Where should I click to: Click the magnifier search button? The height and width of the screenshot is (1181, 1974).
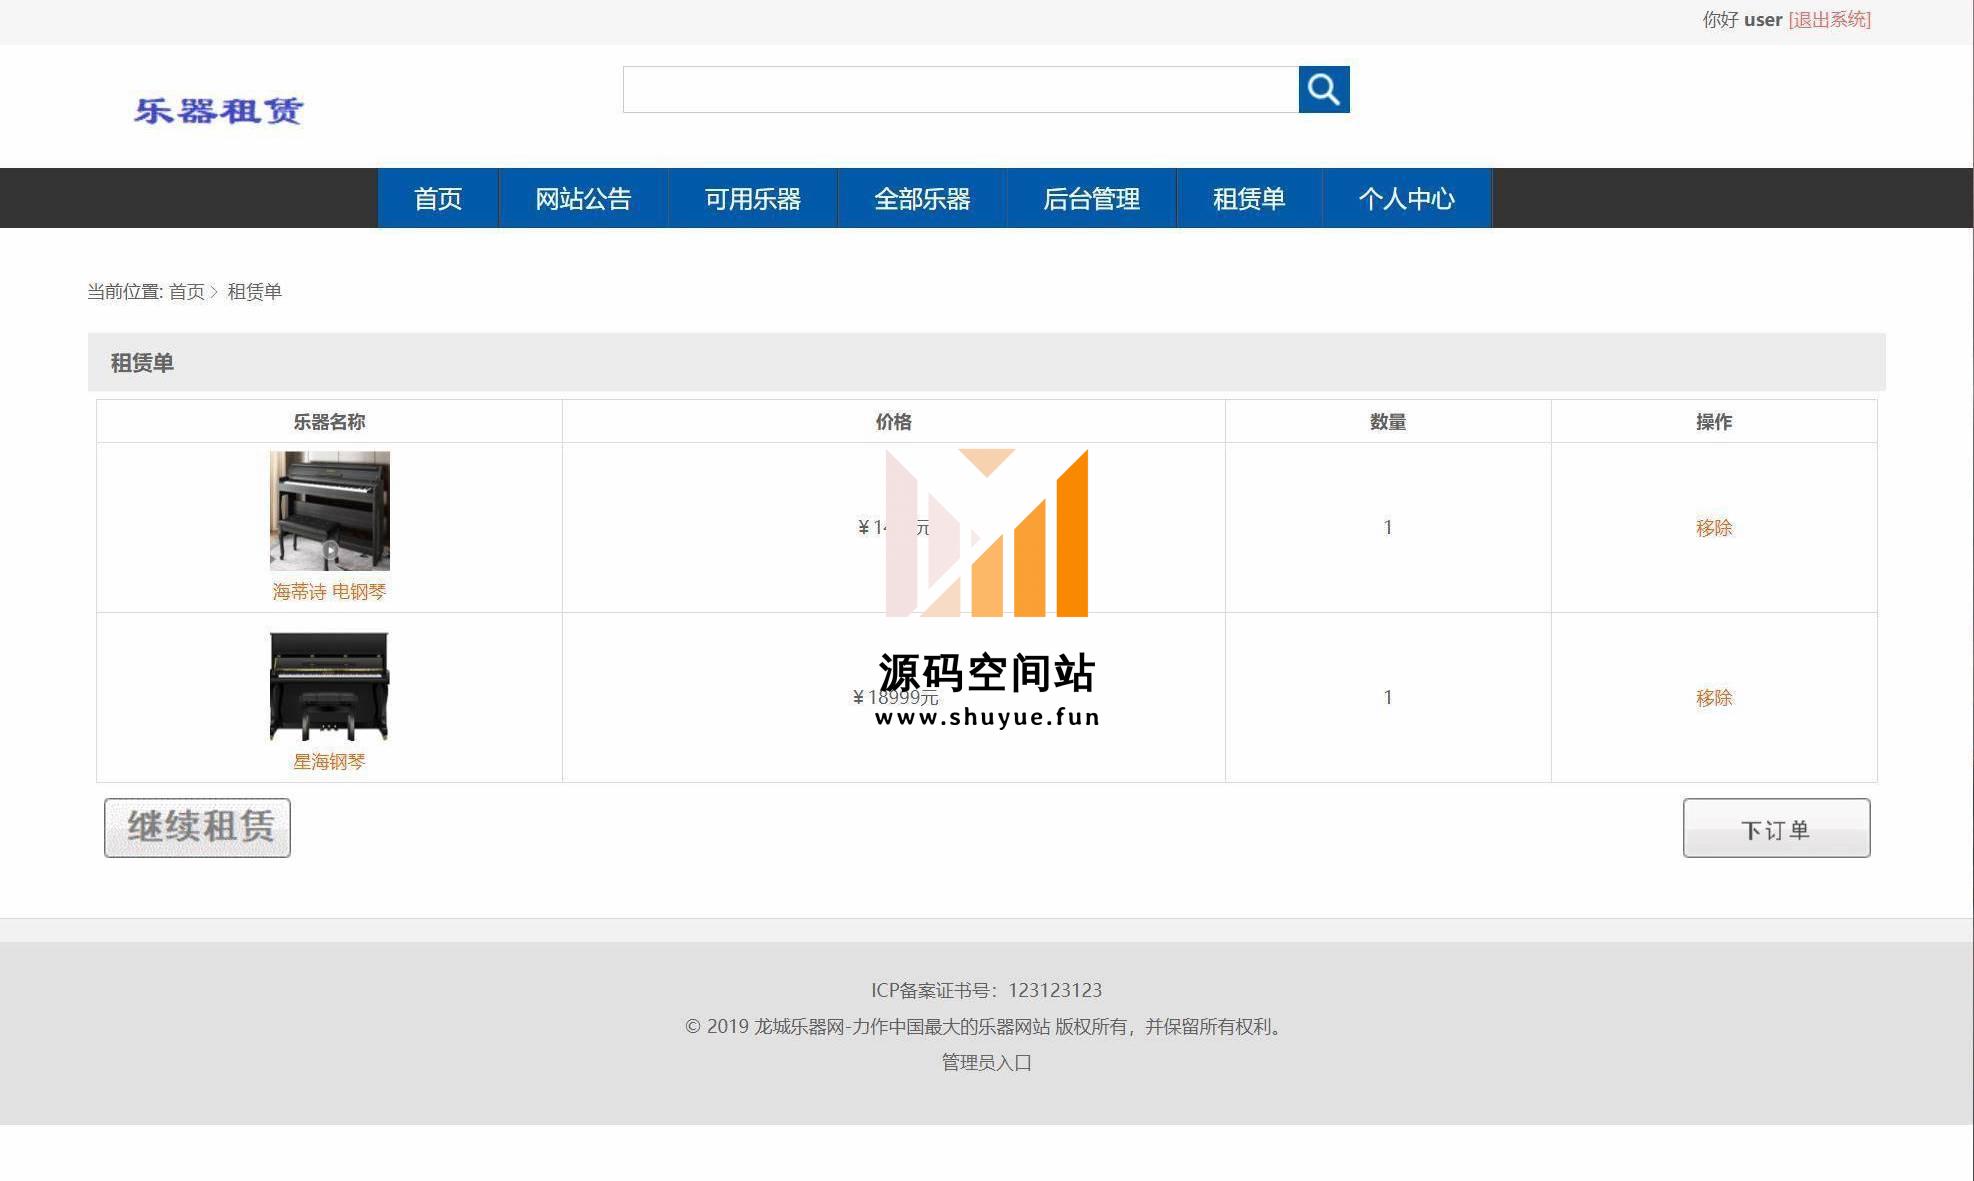[x=1324, y=90]
